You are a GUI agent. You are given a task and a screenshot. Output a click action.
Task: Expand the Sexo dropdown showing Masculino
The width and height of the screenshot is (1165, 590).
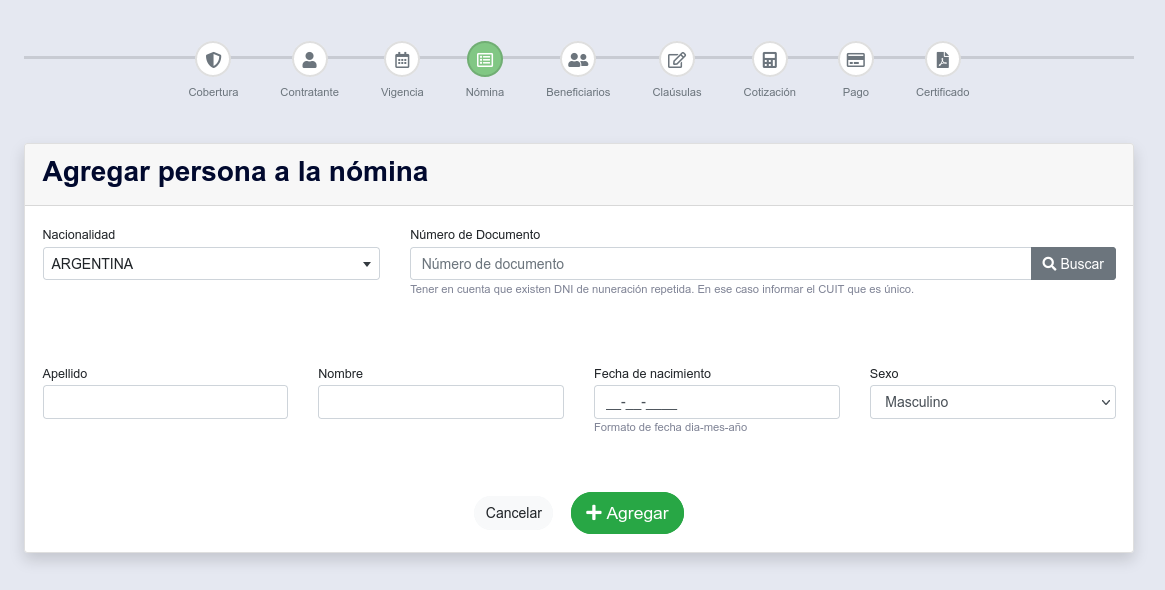click(x=992, y=402)
